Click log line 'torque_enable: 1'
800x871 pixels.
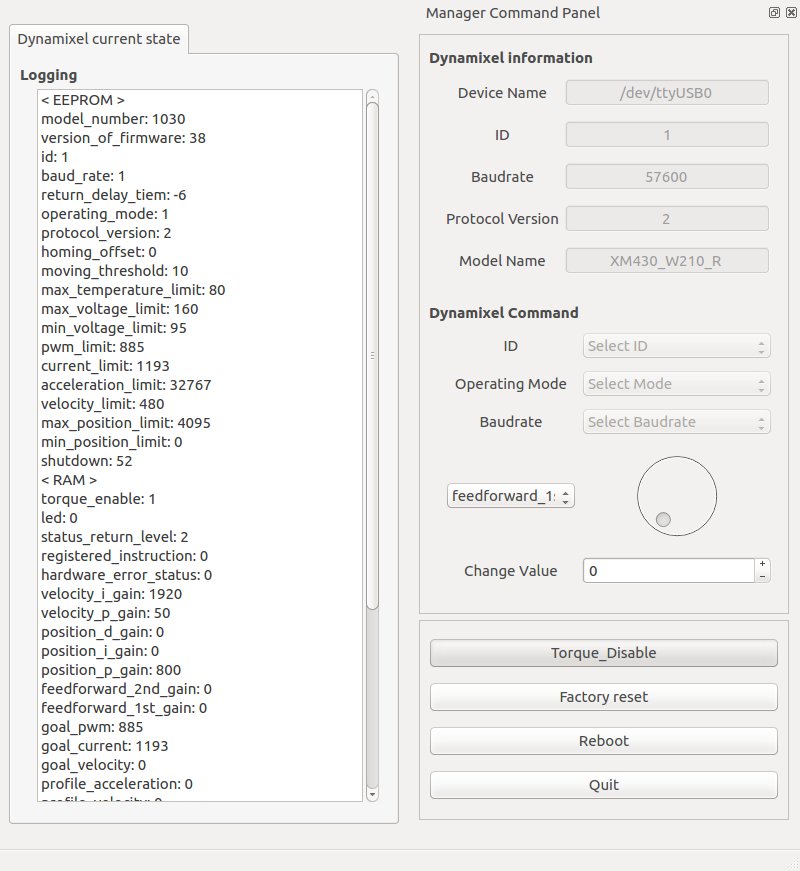click(98, 499)
